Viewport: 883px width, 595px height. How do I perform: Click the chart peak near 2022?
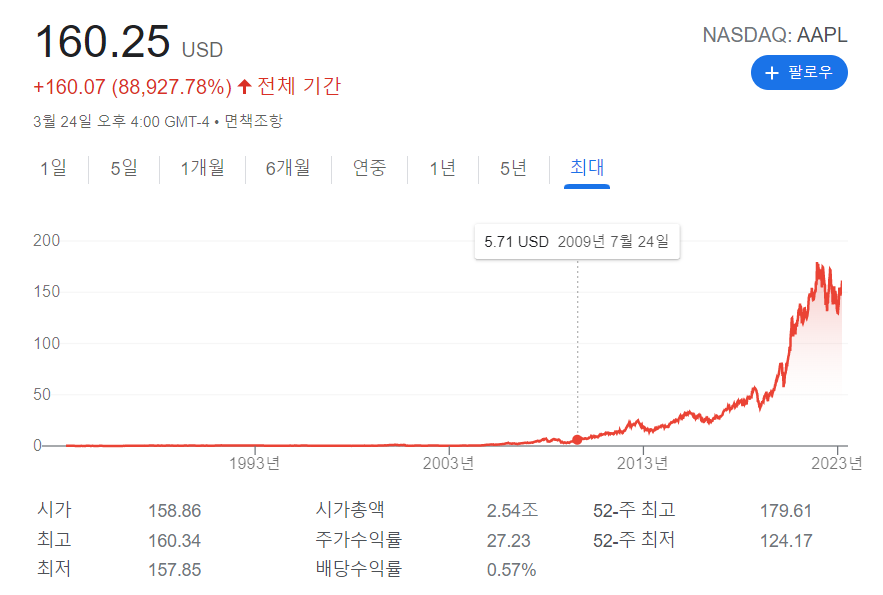[818, 265]
